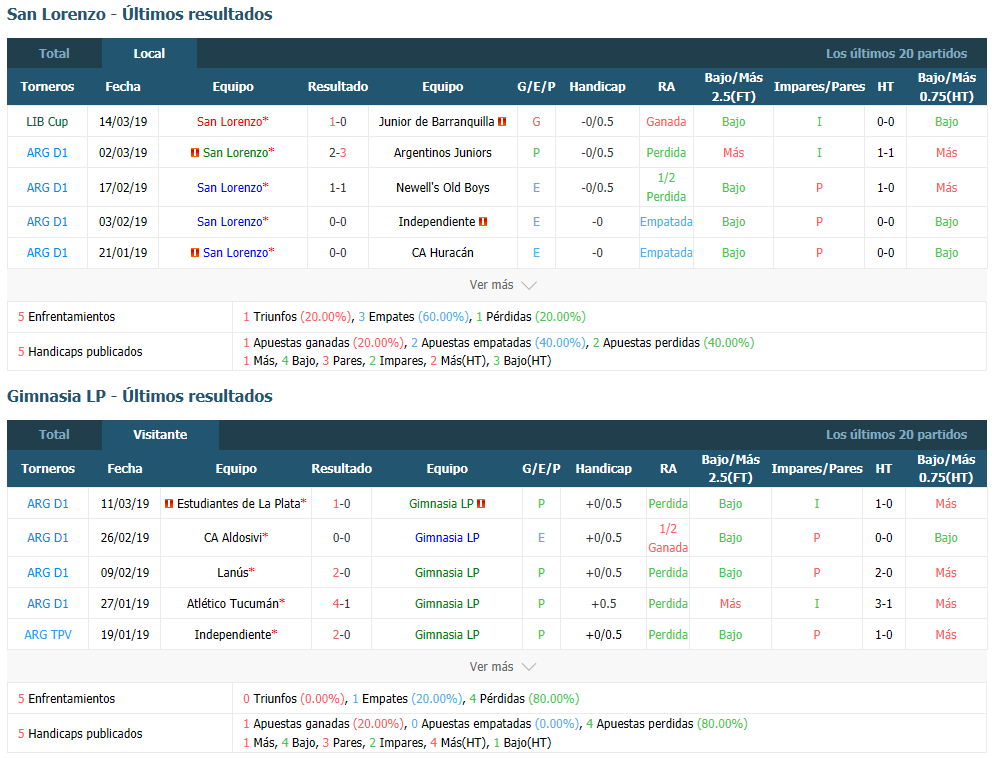Click red card icon before San Lorenzo, 21/01/19 row
Image resolution: width=994 pixels, height=758 pixels.
pos(195,252)
